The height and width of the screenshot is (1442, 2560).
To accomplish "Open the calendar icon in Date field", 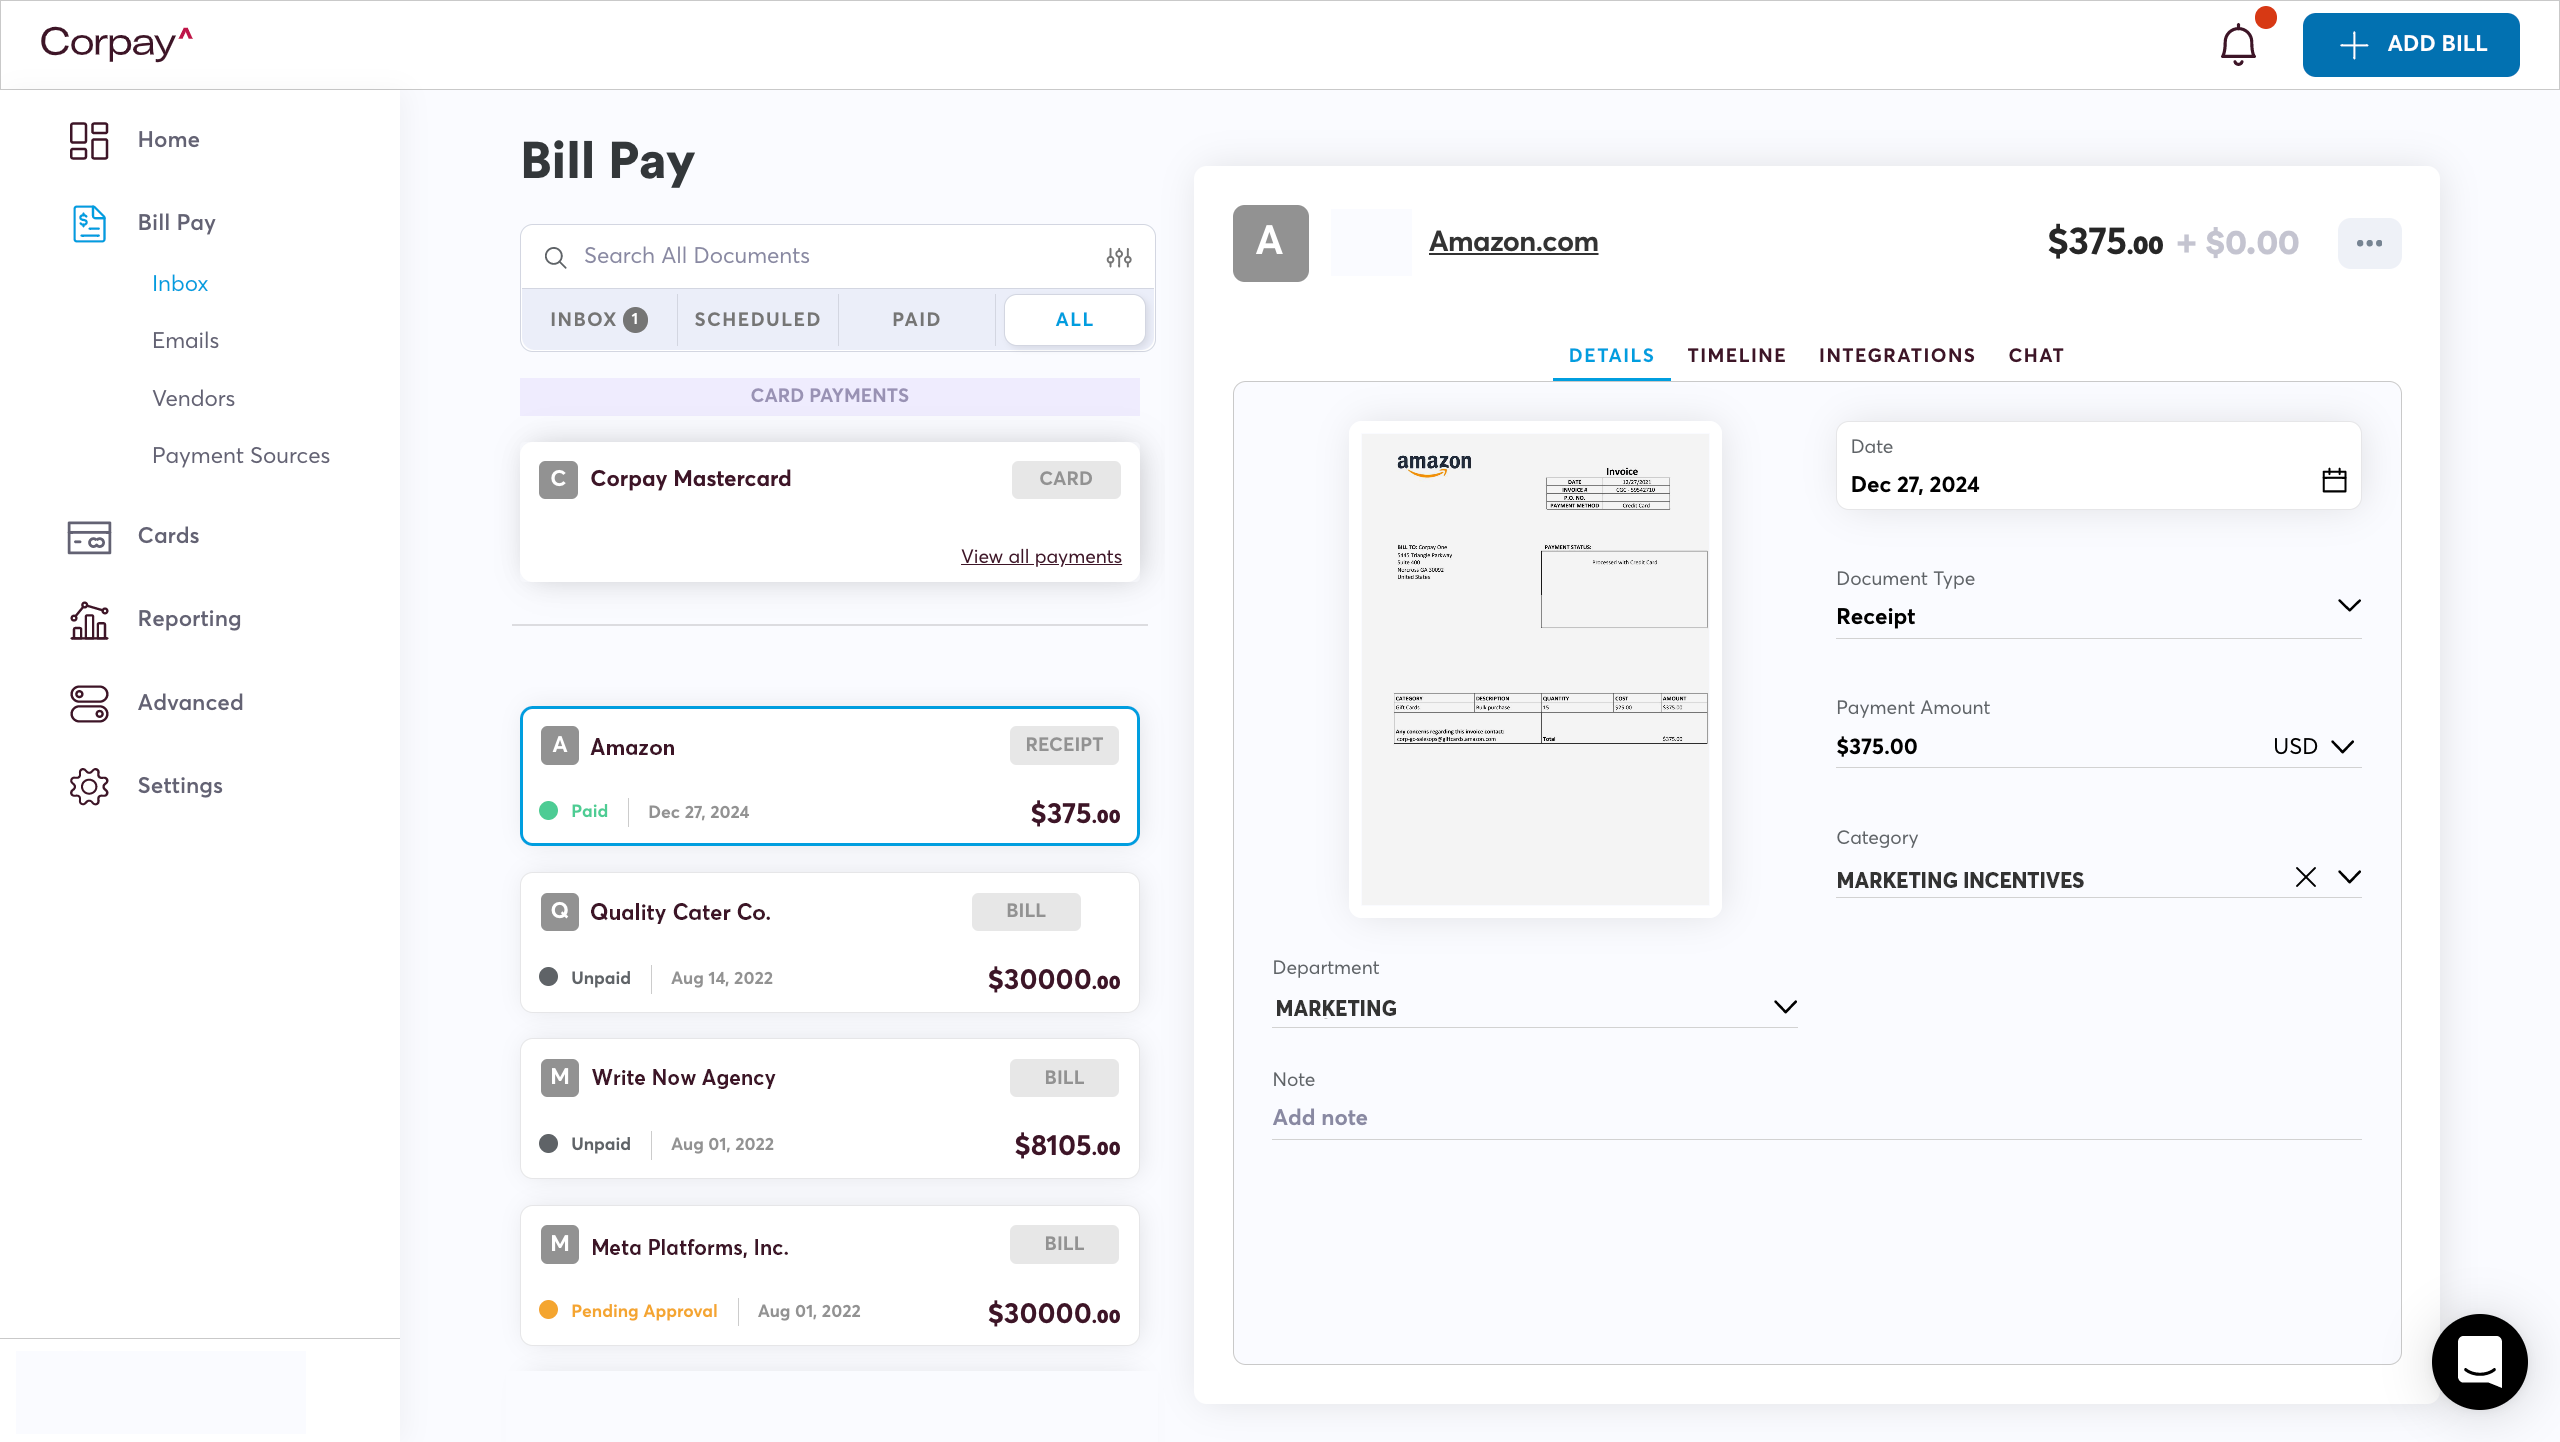I will point(2334,481).
